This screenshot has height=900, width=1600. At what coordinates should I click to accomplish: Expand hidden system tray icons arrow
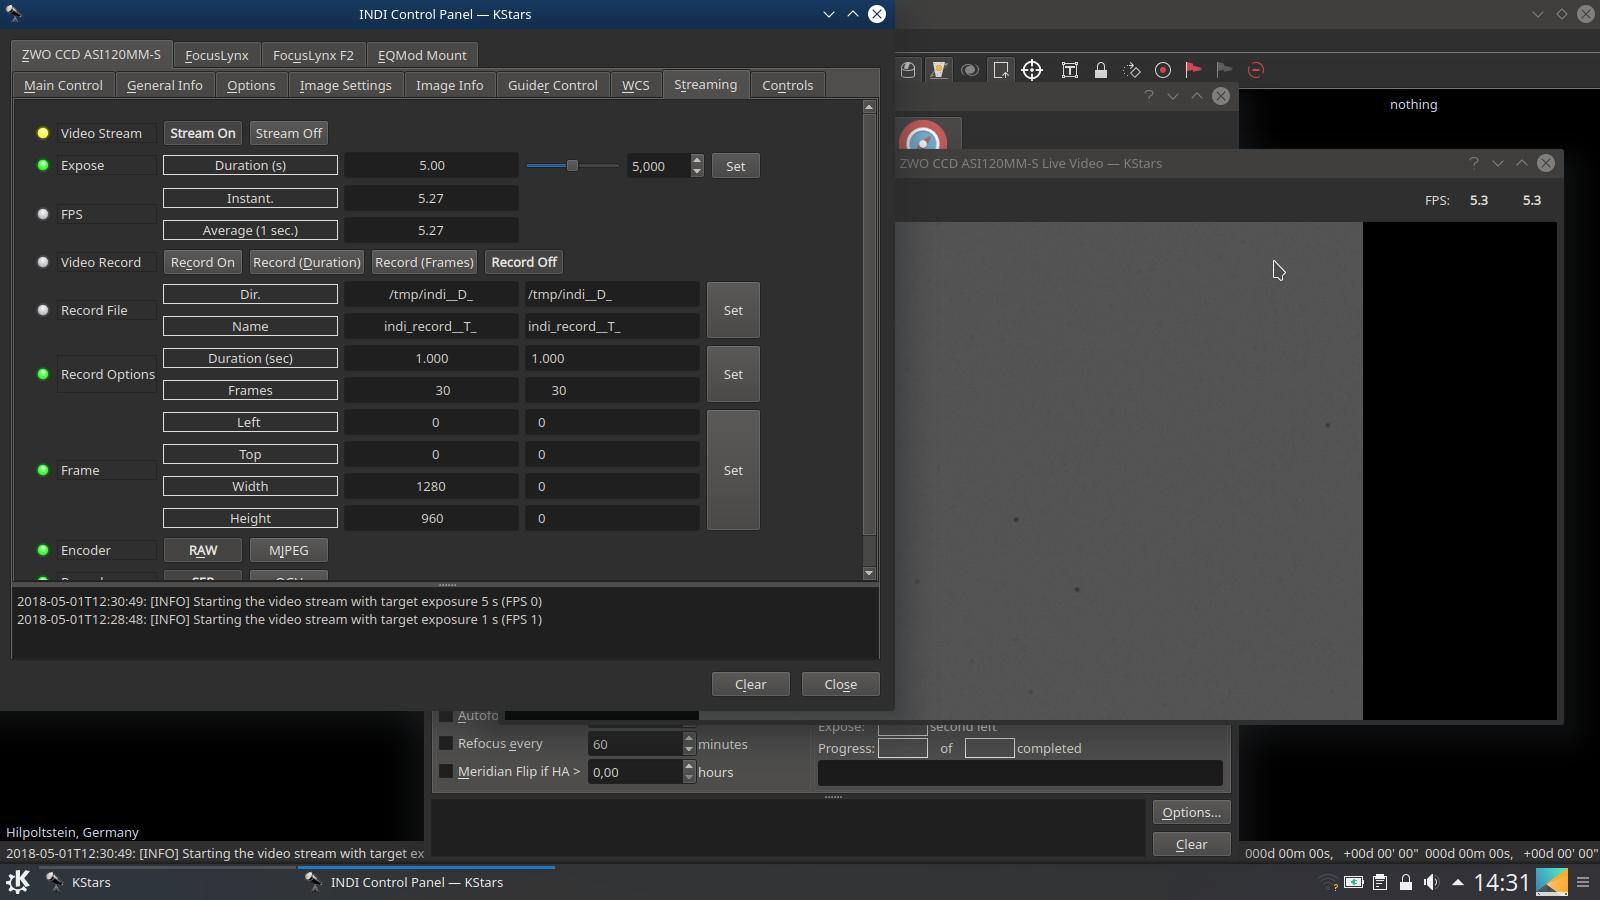click(1457, 882)
